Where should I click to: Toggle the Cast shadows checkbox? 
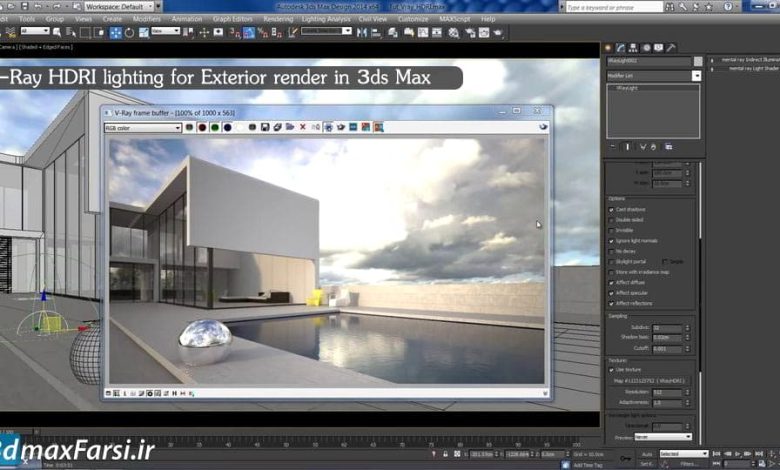pos(612,208)
